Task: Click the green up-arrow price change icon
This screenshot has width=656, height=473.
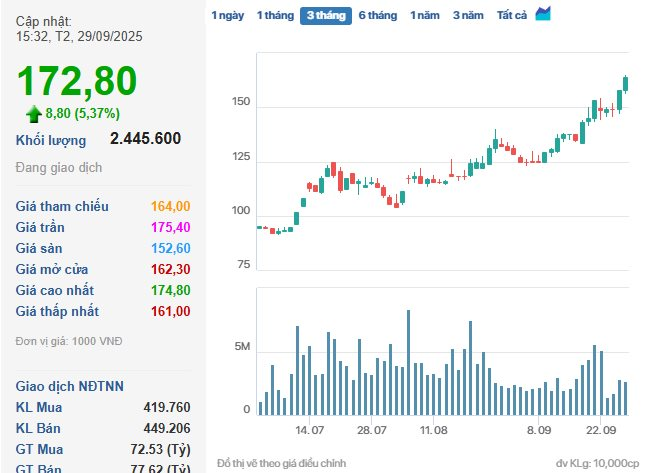Action: click(x=34, y=114)
